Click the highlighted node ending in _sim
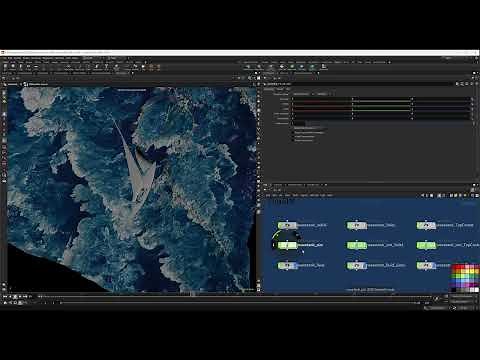 (x=287, y=245)
